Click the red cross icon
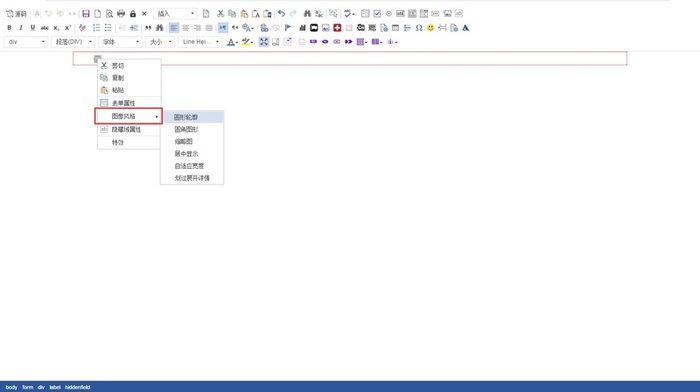This screenshot has width=700, height=392. pyautogui.click(x=337, y=28)
